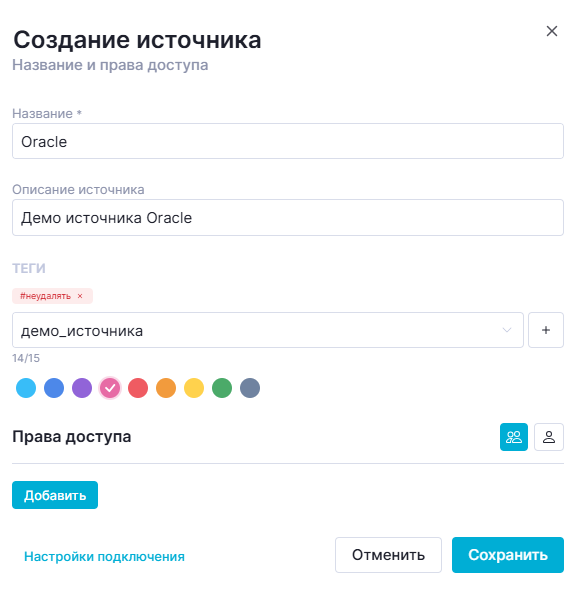Switch access rights to single user view
Screen dimensions: 583x597
(x=549, y=437)
